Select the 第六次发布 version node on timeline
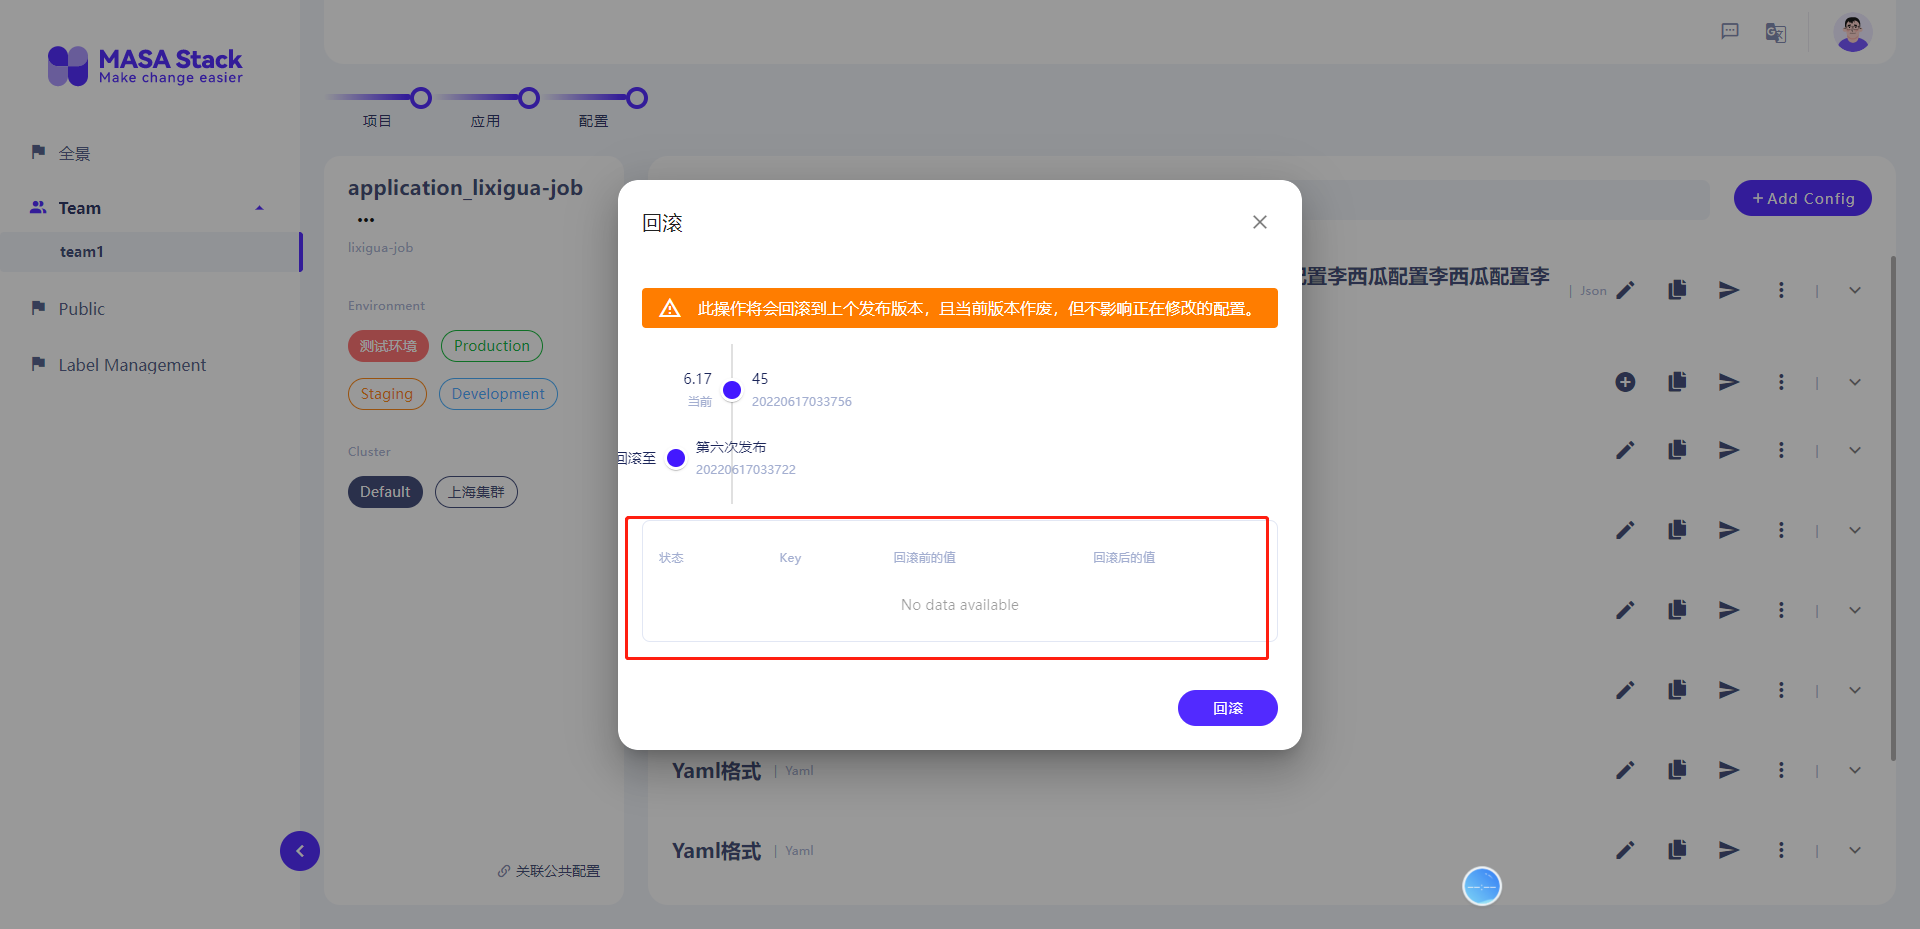The width and height of the screenshot is (1920, 929). 675,458
